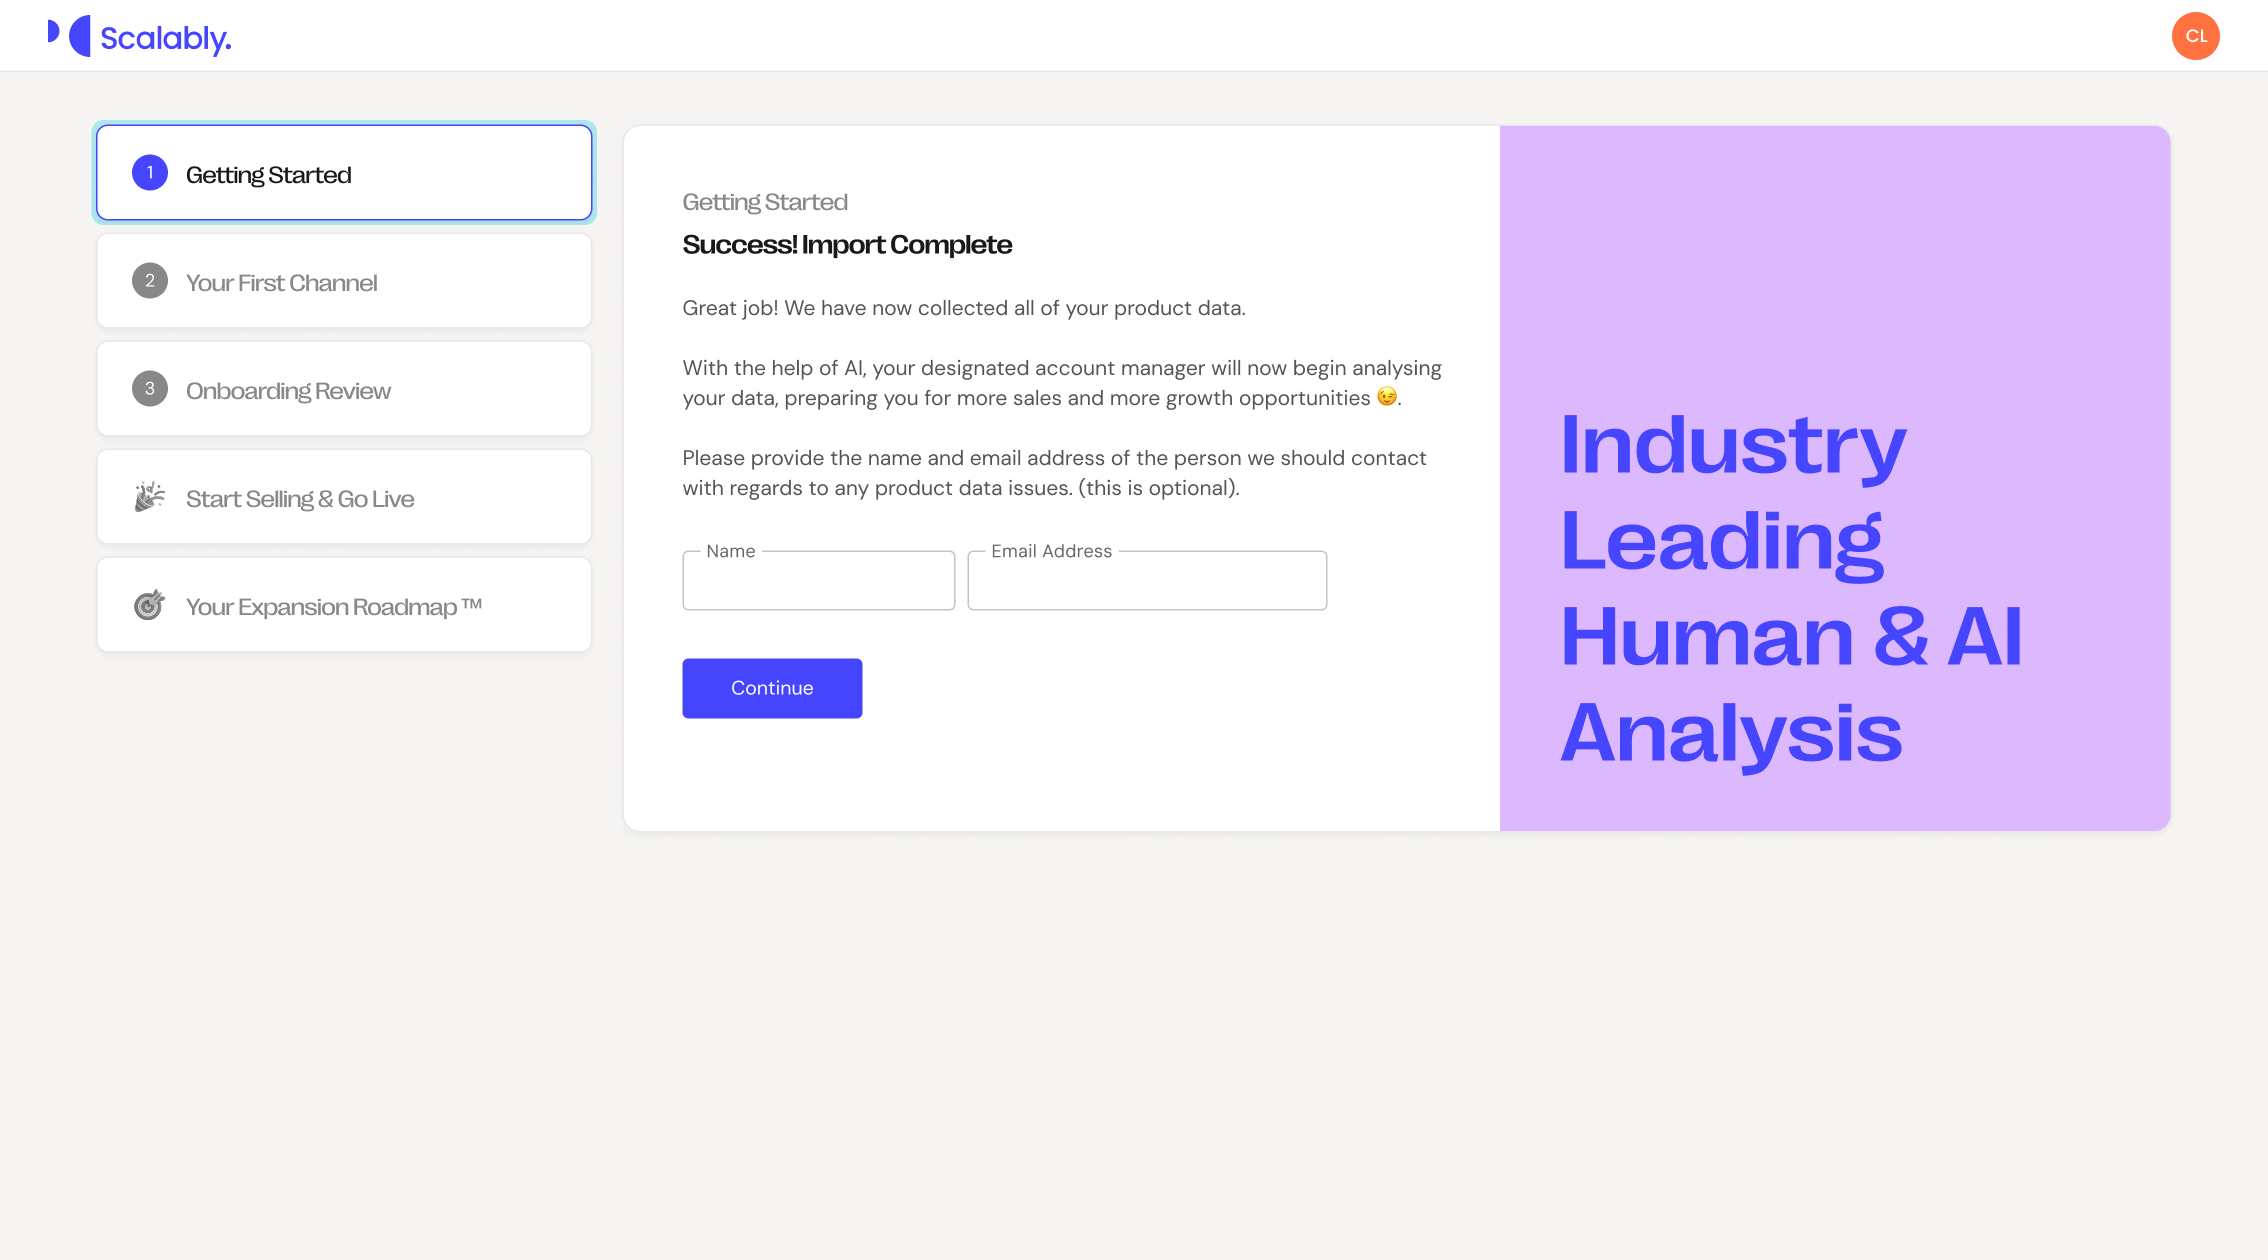Click the Scalably logo icon
The width and height of the screenshot is (2268, 1260).
[69, 36]
